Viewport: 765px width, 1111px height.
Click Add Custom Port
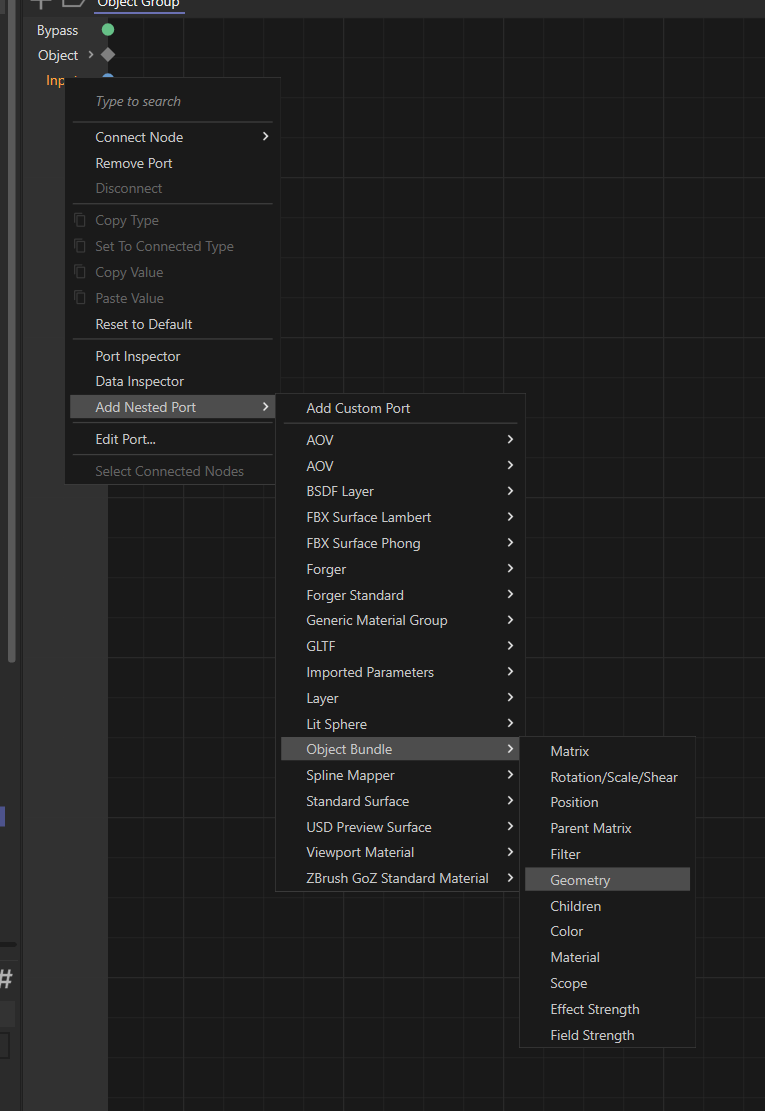[358, 408]
